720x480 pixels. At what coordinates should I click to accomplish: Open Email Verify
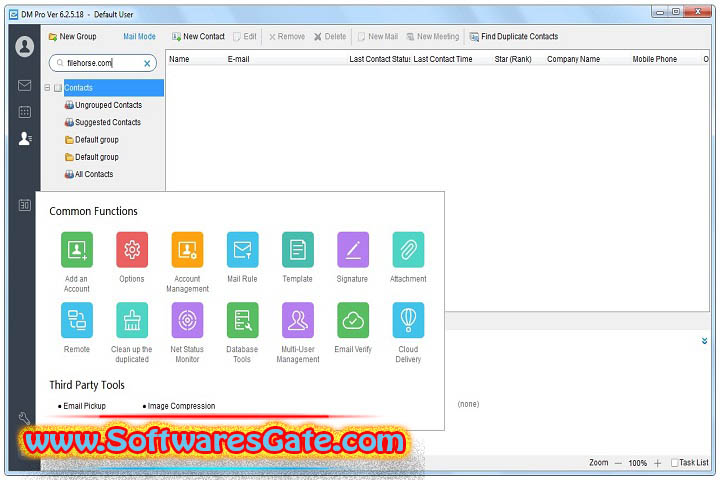(x=353, y=320)
